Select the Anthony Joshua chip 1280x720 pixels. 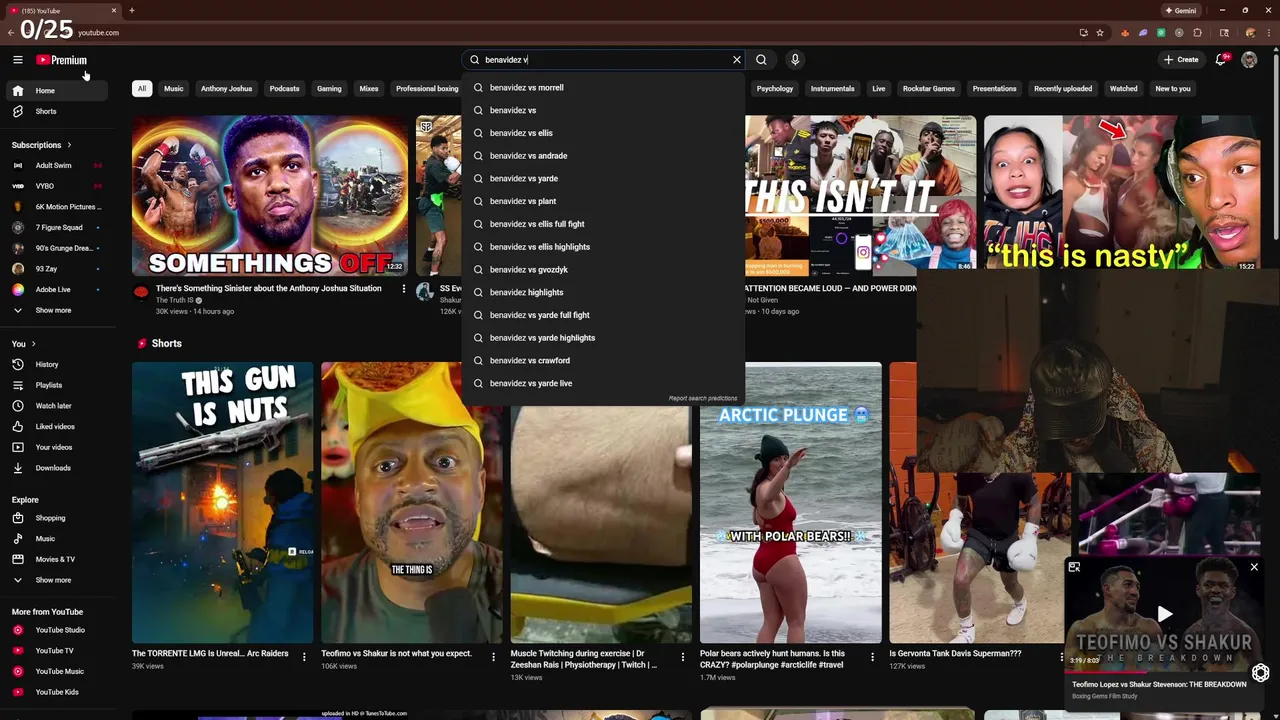226,89
